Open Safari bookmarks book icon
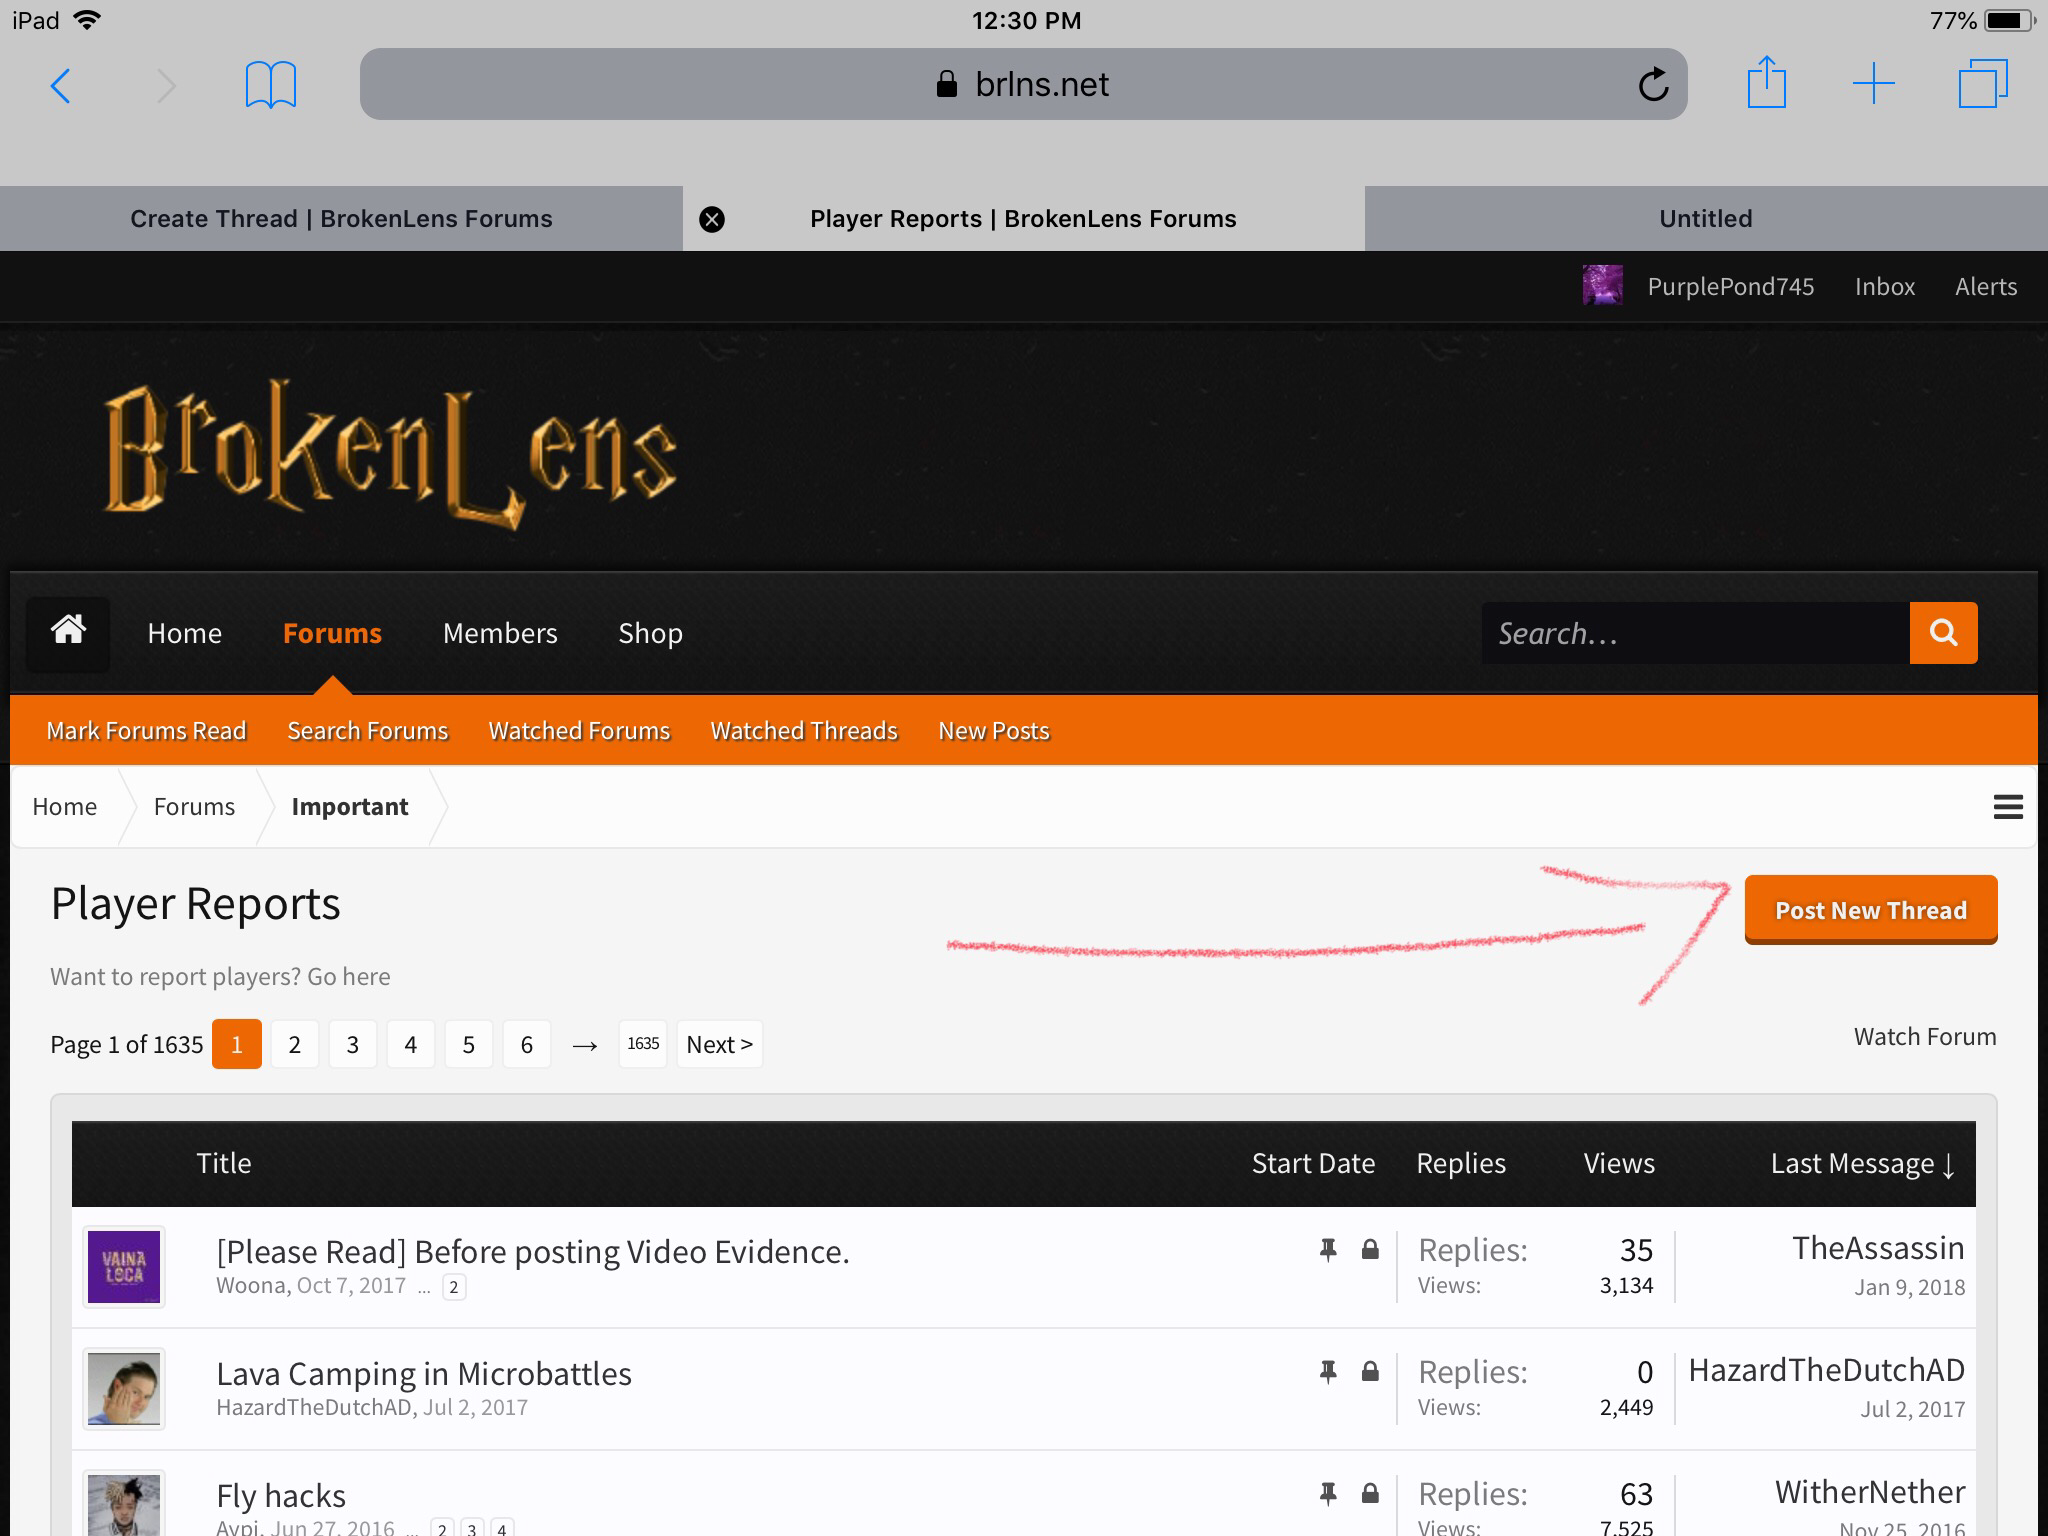 click(271, 85)
